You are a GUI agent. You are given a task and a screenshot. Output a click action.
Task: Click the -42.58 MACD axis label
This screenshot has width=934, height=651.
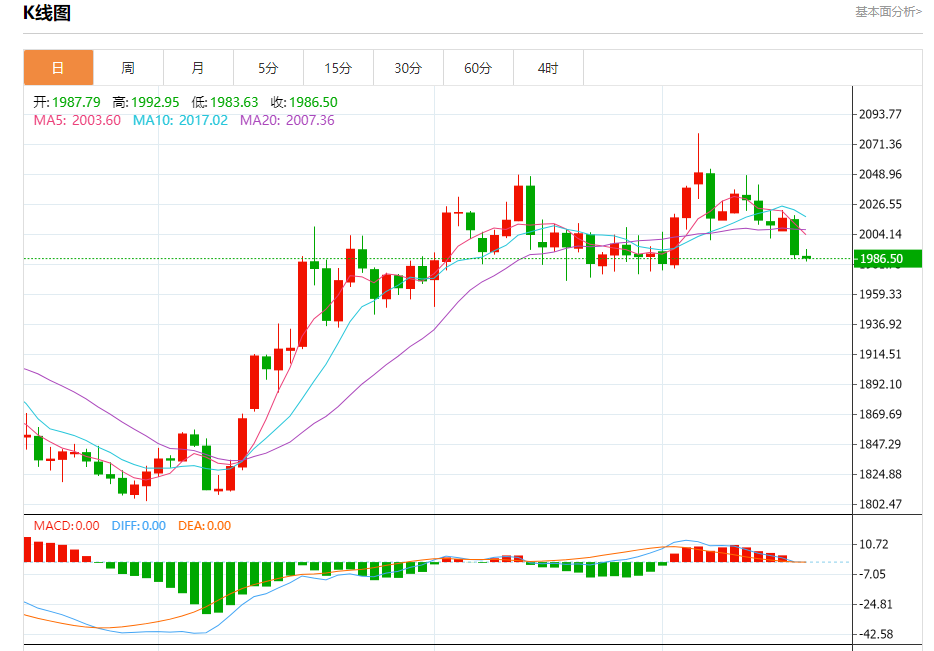[x=876, y=634]
